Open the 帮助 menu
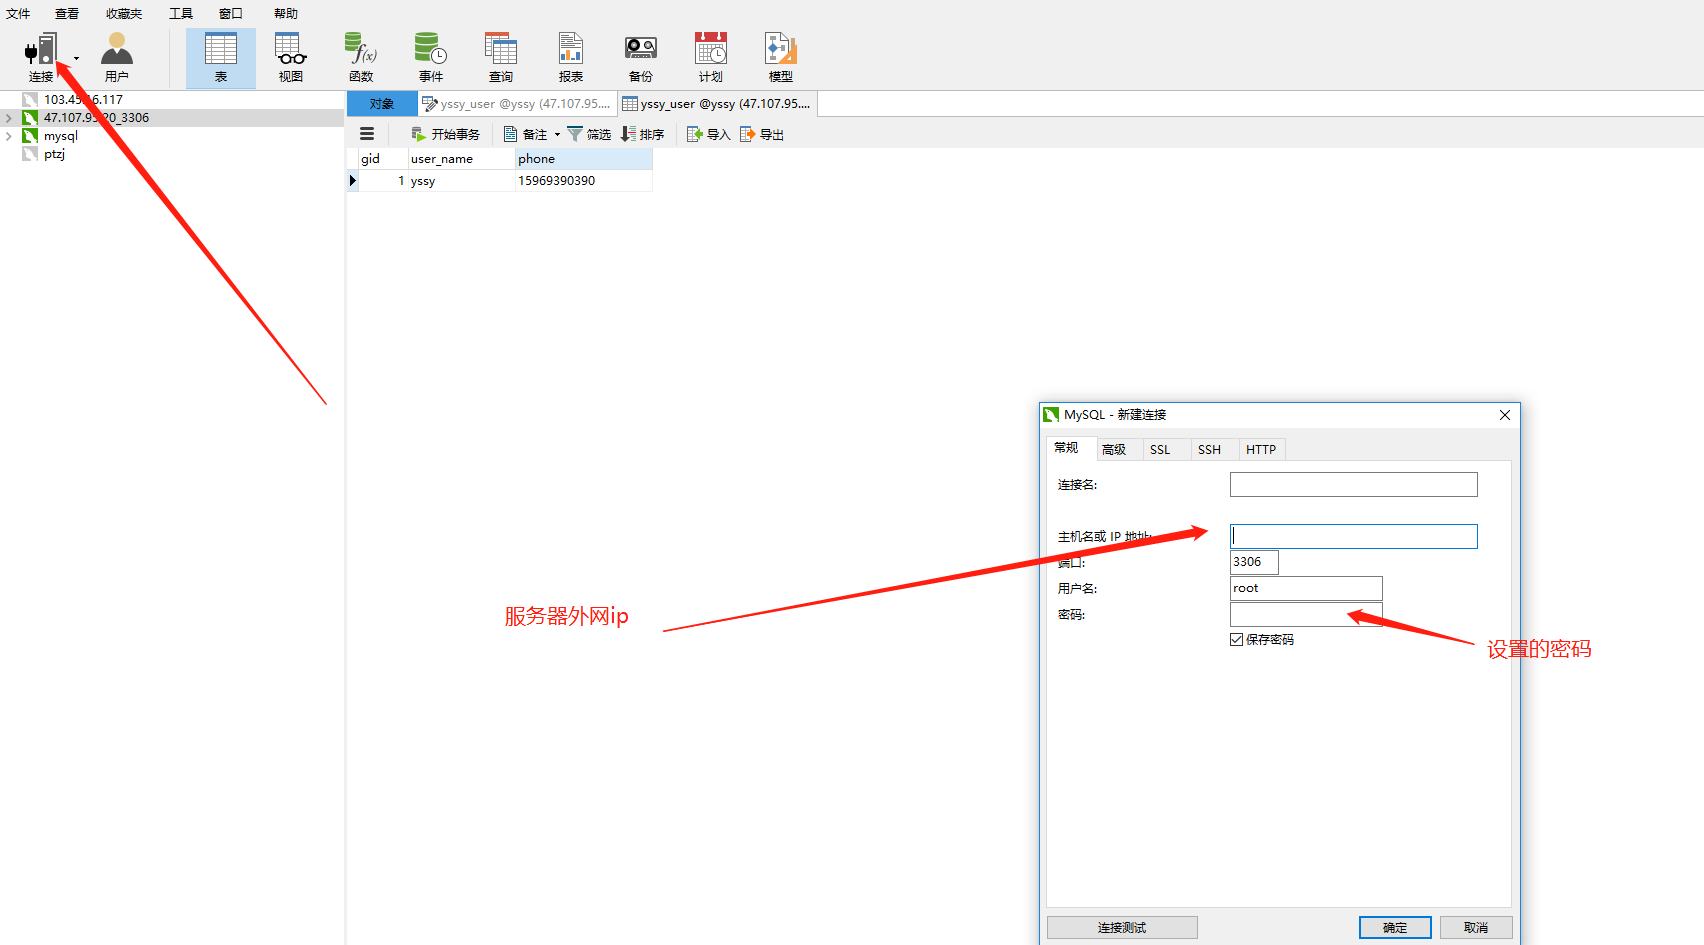Viewport: 1704px width, 945px height. click(x=286, y=13)
